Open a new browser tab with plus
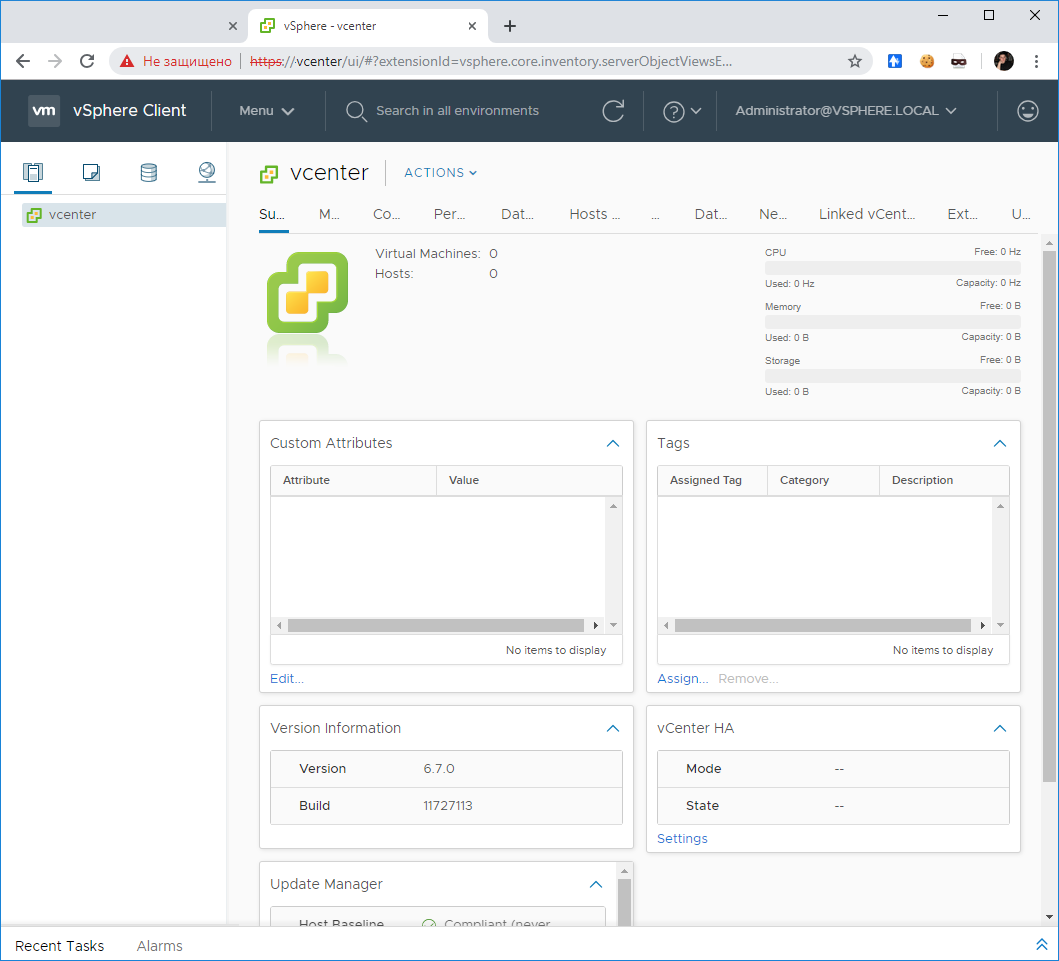This screenshot has width=1059, height=961. (x=510, y=26)
